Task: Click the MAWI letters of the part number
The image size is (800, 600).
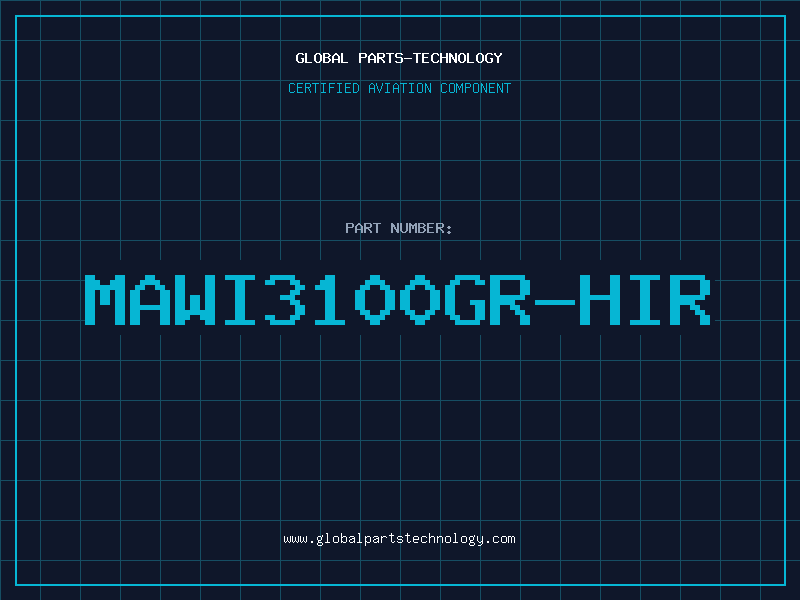Action: click(170, 300)
